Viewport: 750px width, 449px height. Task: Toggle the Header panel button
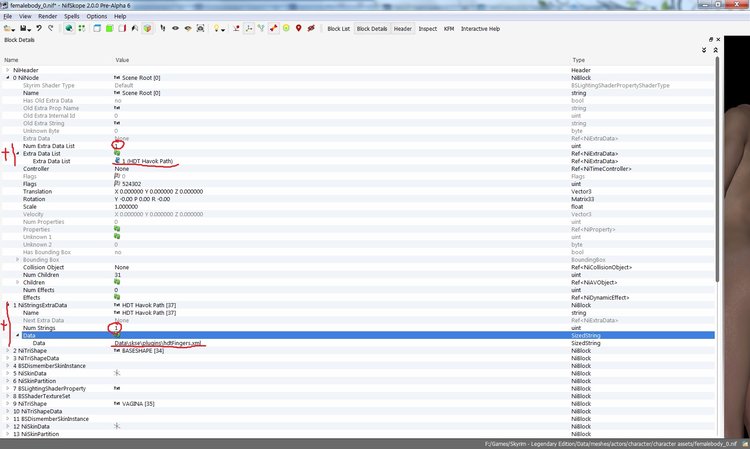click(403, 29)
